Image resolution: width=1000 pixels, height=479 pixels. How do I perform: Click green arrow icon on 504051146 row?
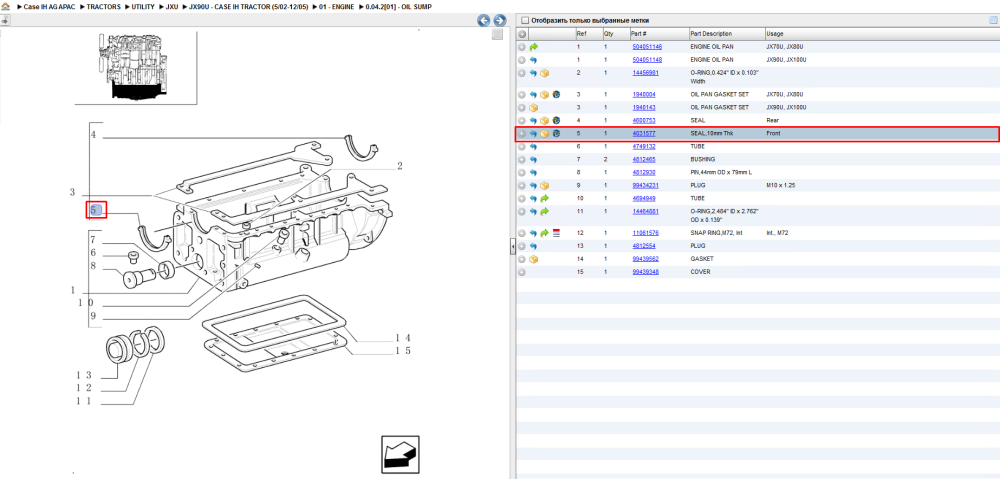click(534, 47)
